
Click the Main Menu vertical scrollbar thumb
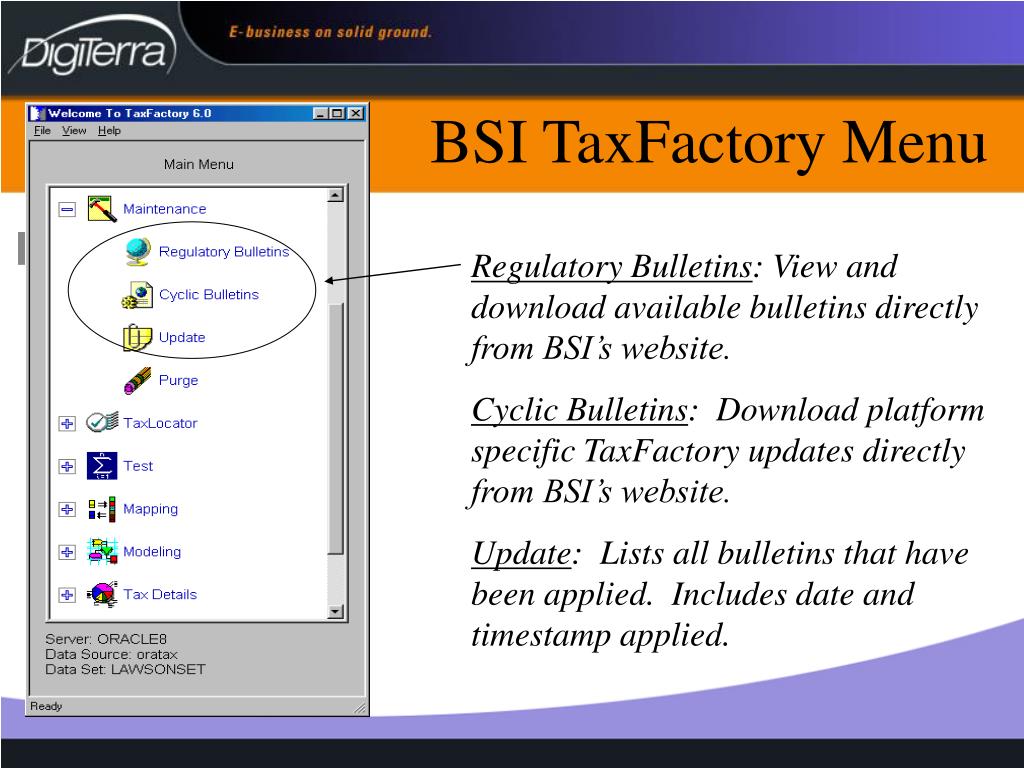(x=336, y=429)
